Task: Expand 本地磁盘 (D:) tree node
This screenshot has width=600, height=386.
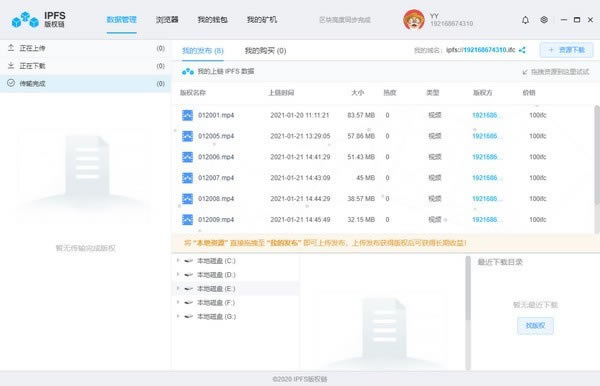Action: (178, 275)
